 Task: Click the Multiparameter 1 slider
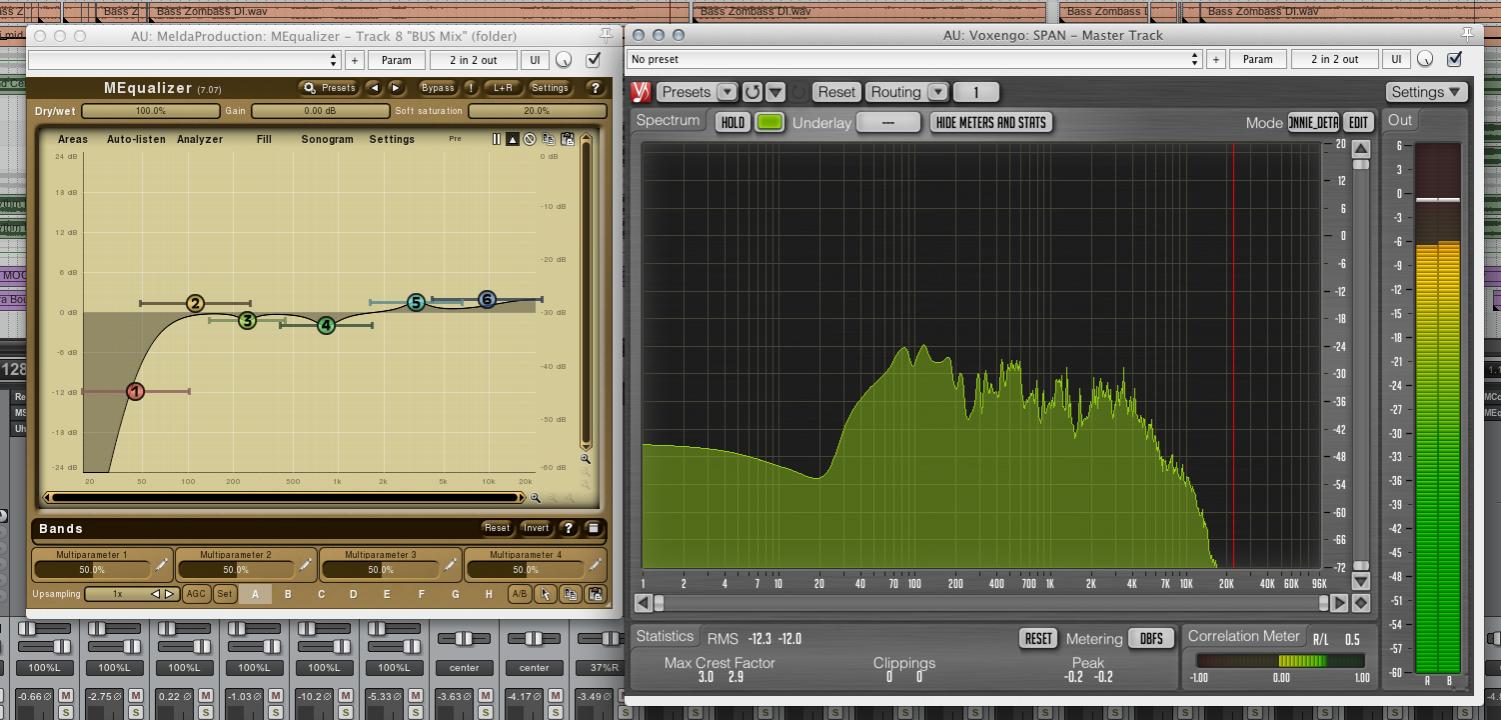(92, 570)
